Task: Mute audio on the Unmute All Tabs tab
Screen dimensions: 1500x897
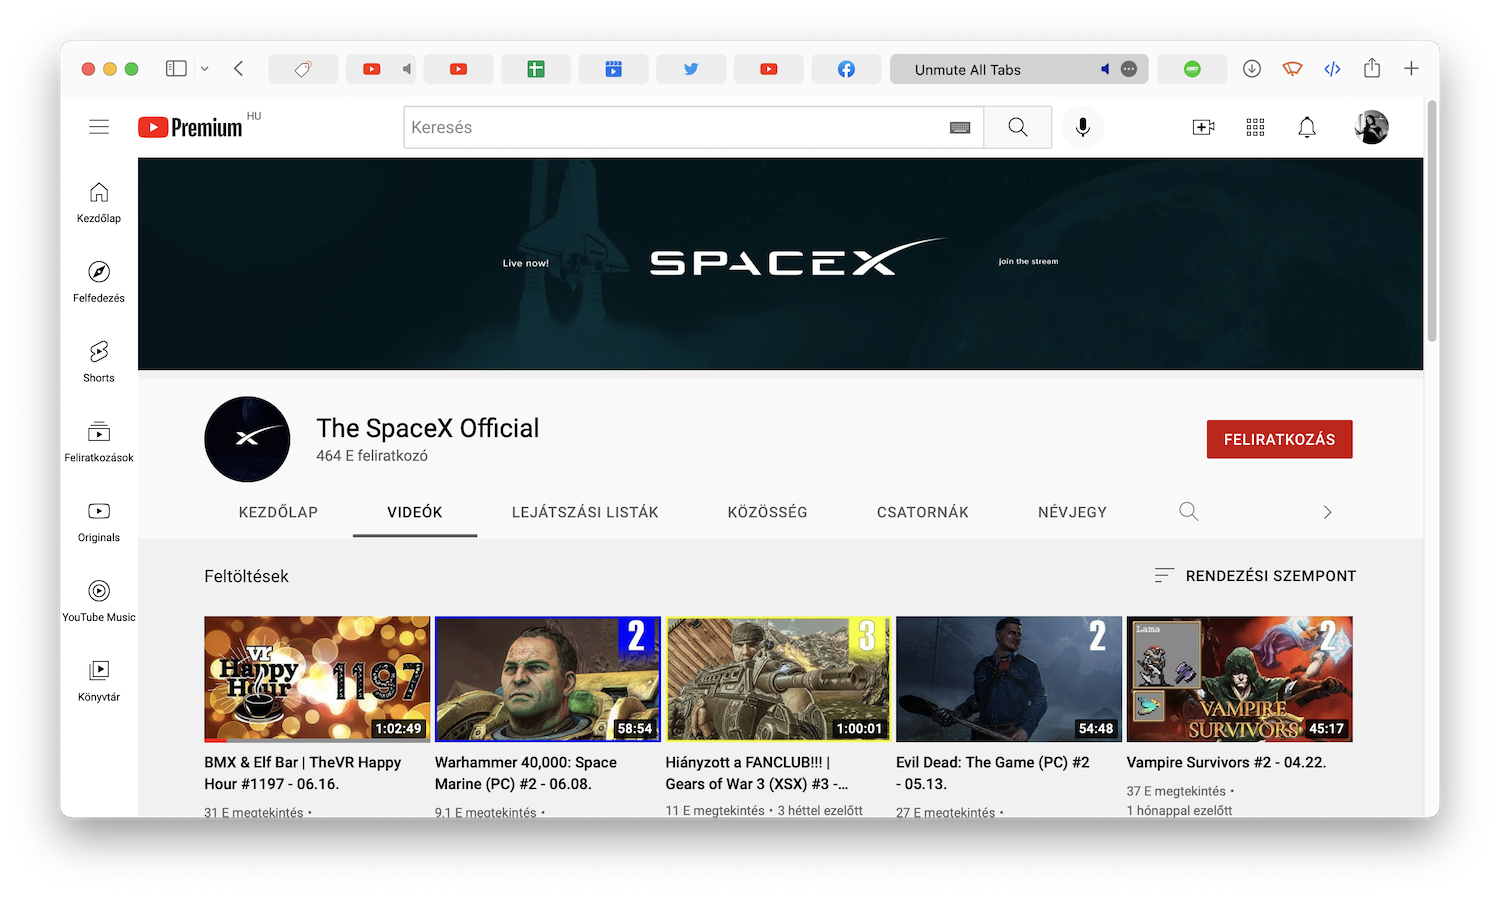Action: pyautogui.click(x=1105, y=70)
